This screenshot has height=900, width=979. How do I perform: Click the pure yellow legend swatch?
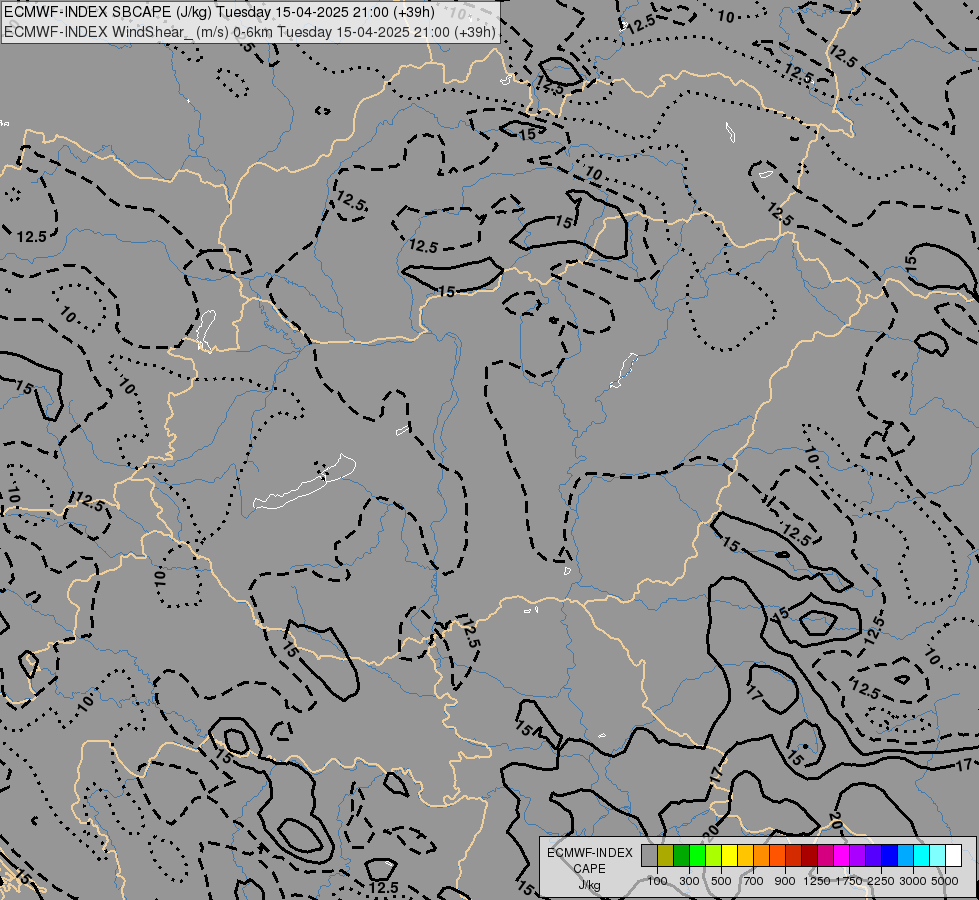point(729,856)
